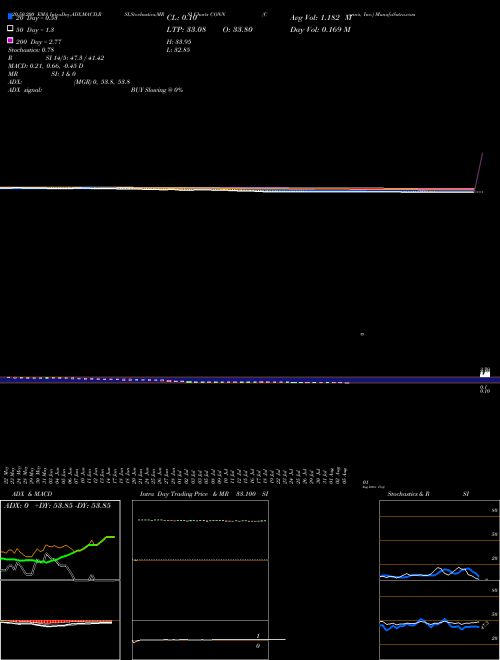
Task: Click the 'Stochastics & R' panel title
Action: [408, 494]
